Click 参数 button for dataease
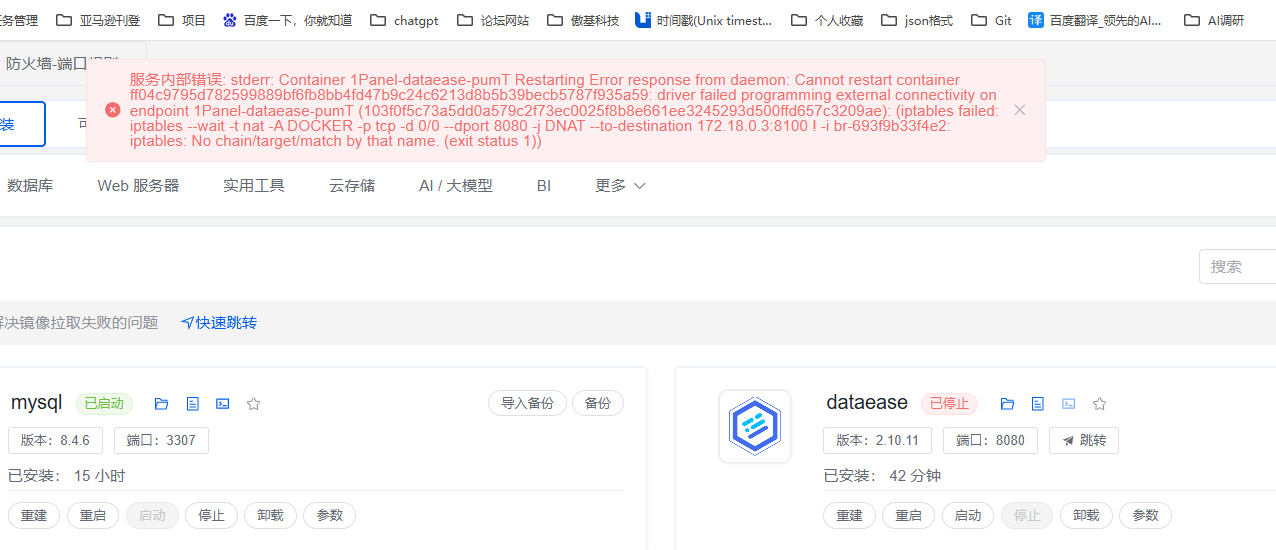 [x=1145, y=515]
